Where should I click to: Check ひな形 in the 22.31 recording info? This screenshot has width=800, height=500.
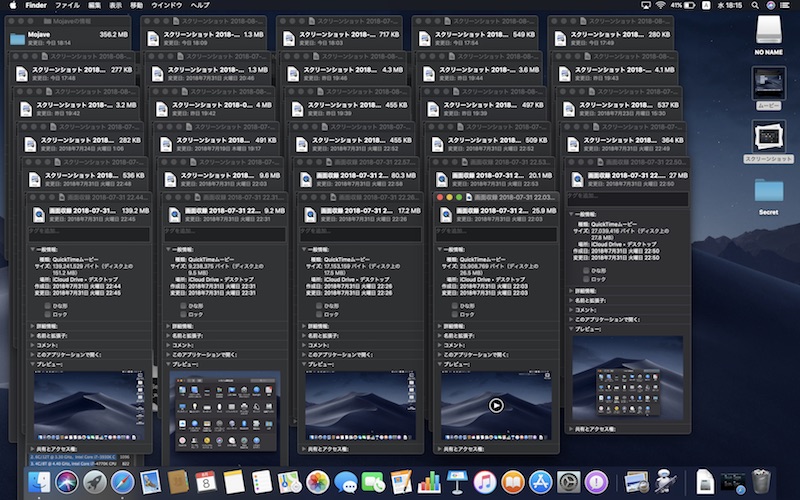click(184, 306)
